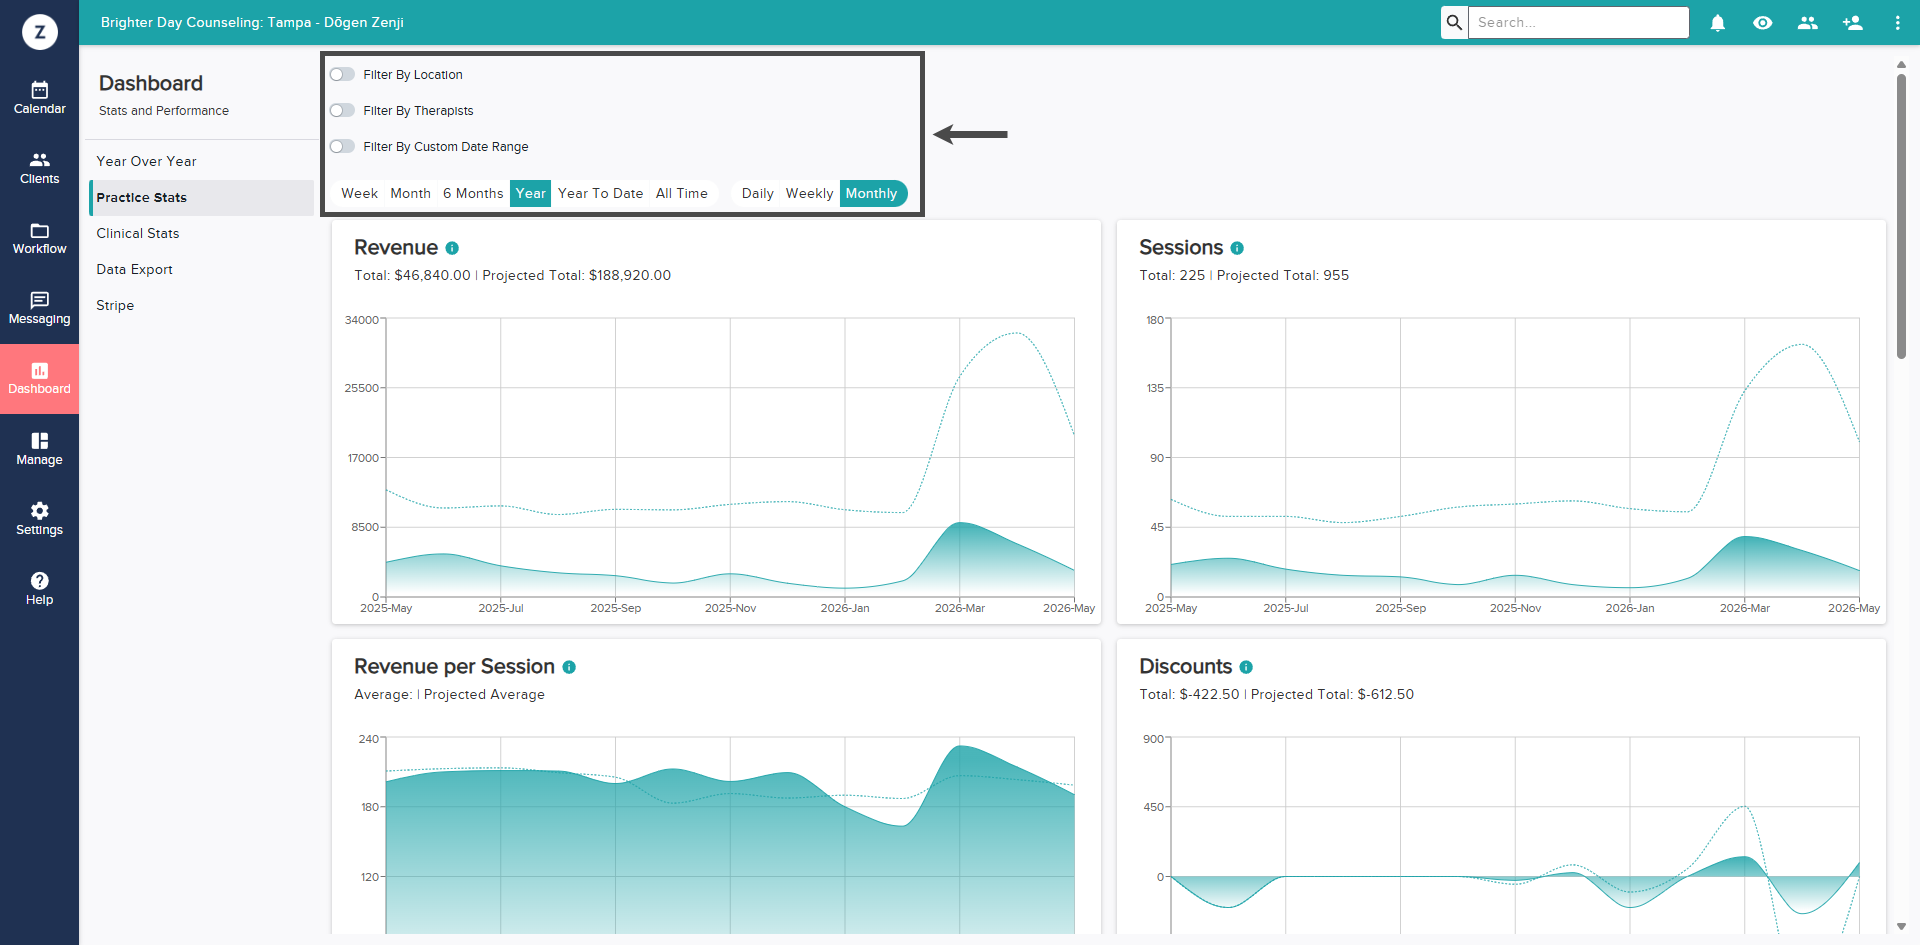Open Year Over Year report
The height and width of the screenshot is (945, 1920).
click(x=146, y=161)
